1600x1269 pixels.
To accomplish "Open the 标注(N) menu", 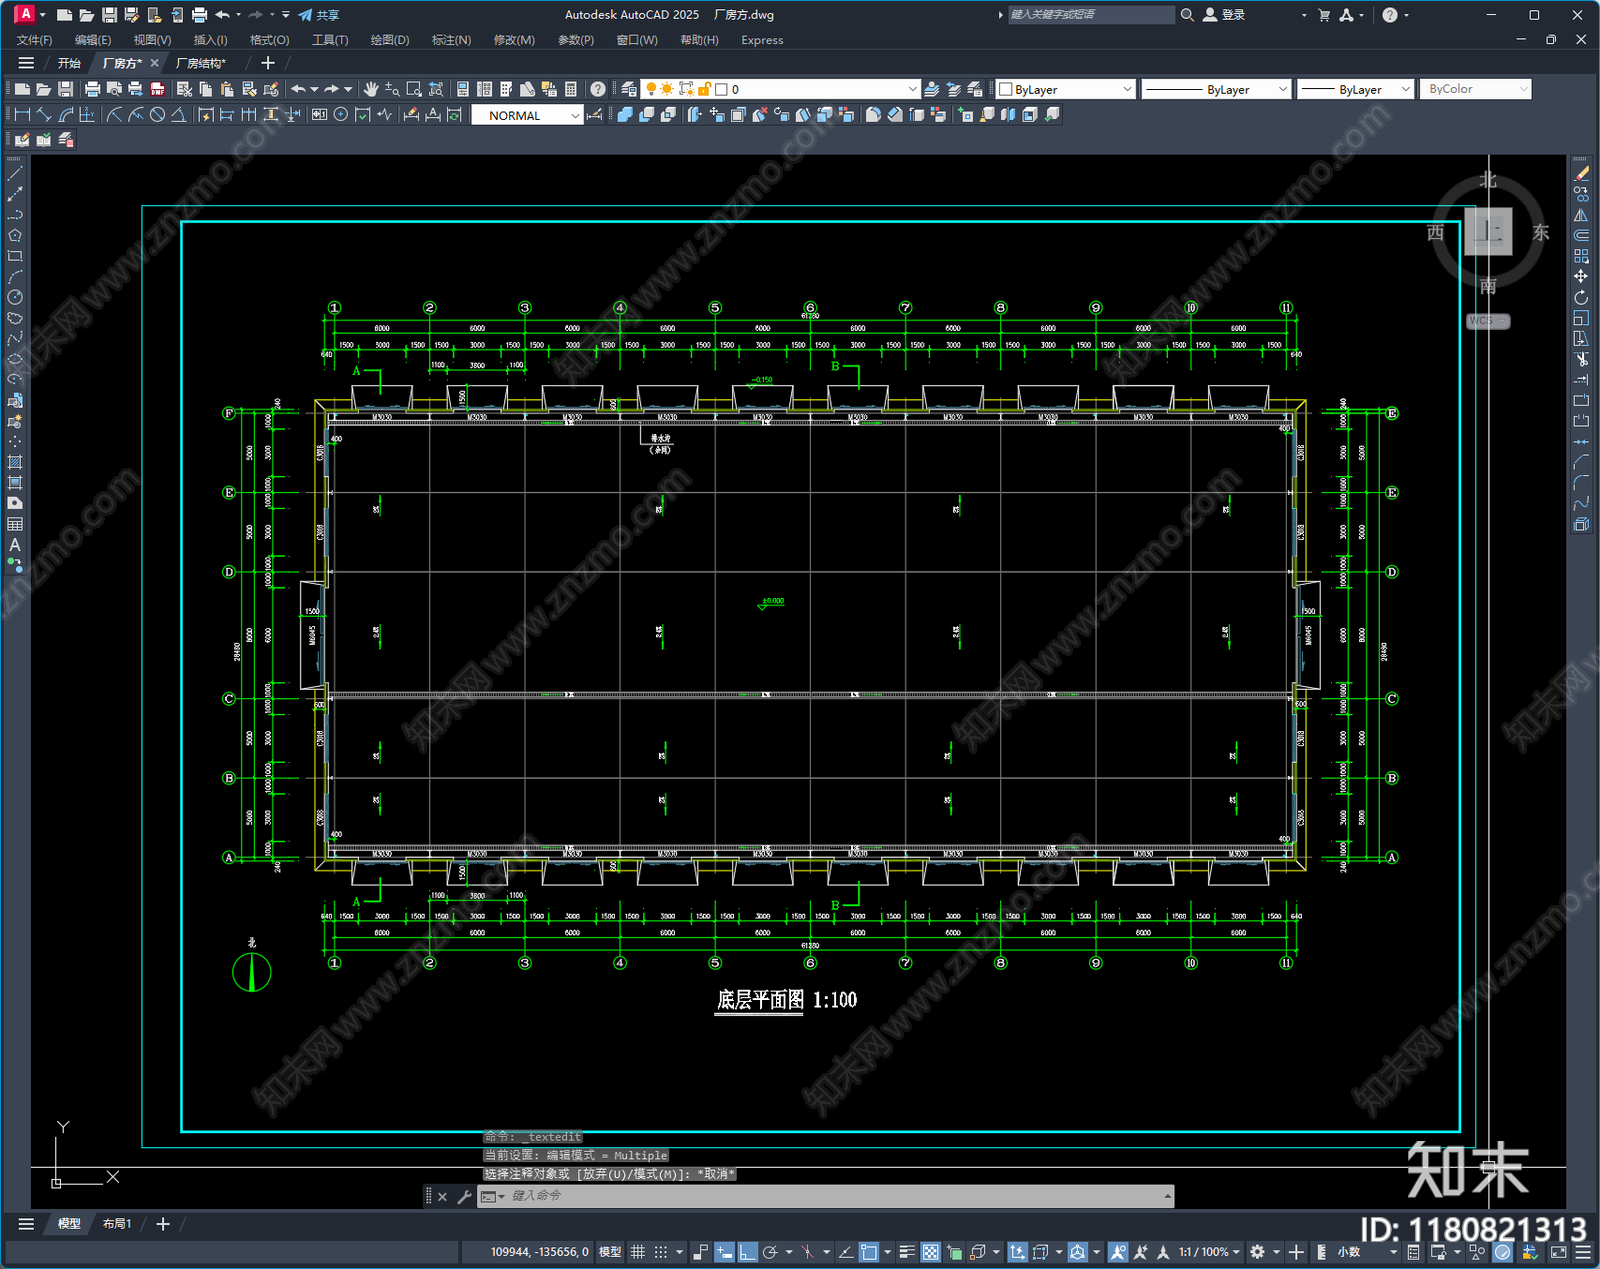I will point(451,40).
